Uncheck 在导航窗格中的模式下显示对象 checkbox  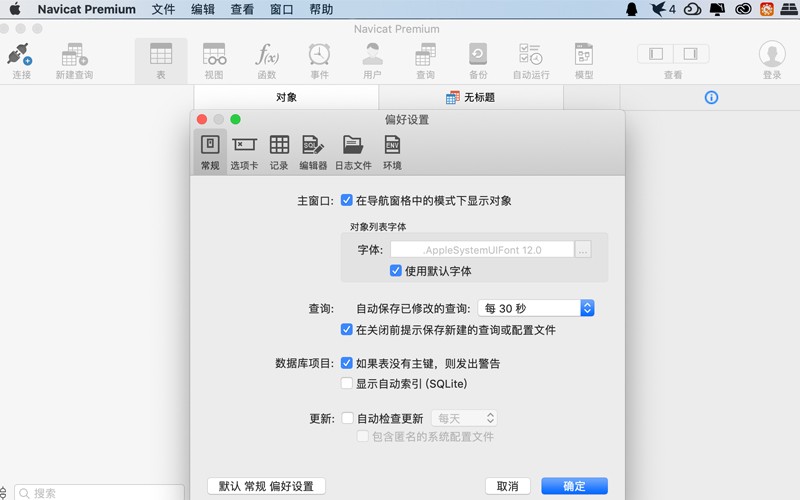click(x=346, y=200)
